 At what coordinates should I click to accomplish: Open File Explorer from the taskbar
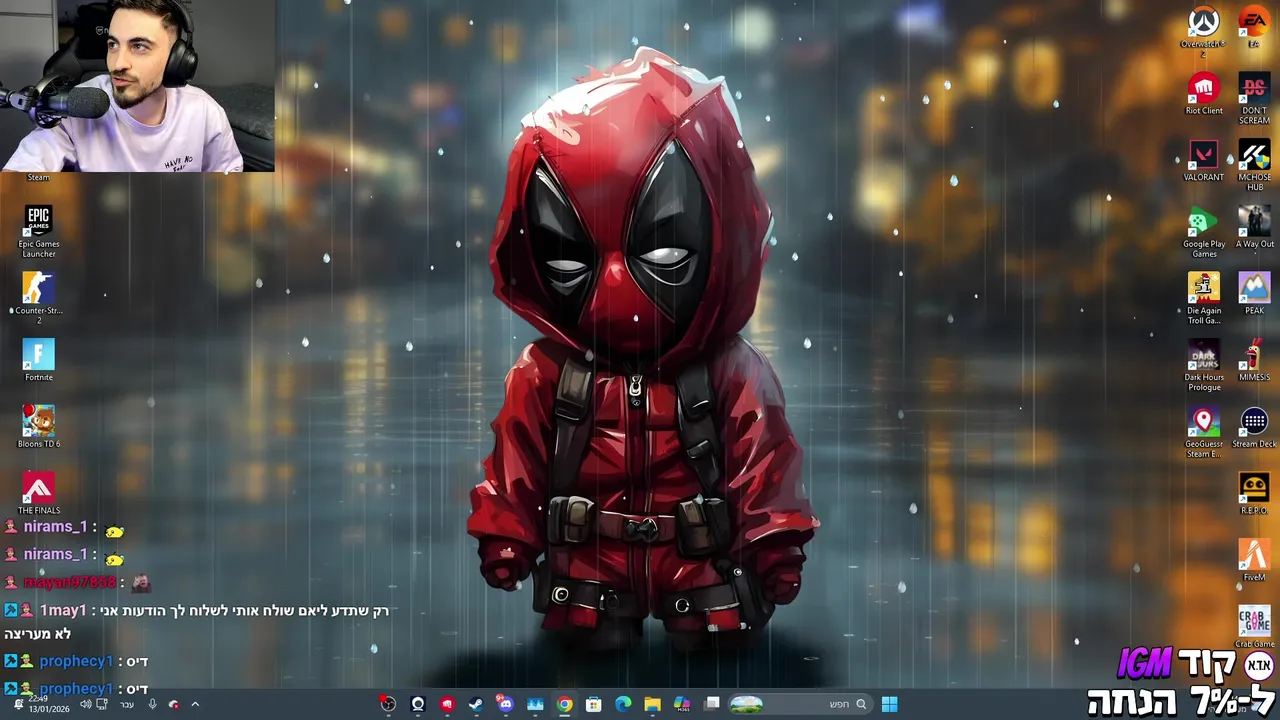click(x=652, y=704)
